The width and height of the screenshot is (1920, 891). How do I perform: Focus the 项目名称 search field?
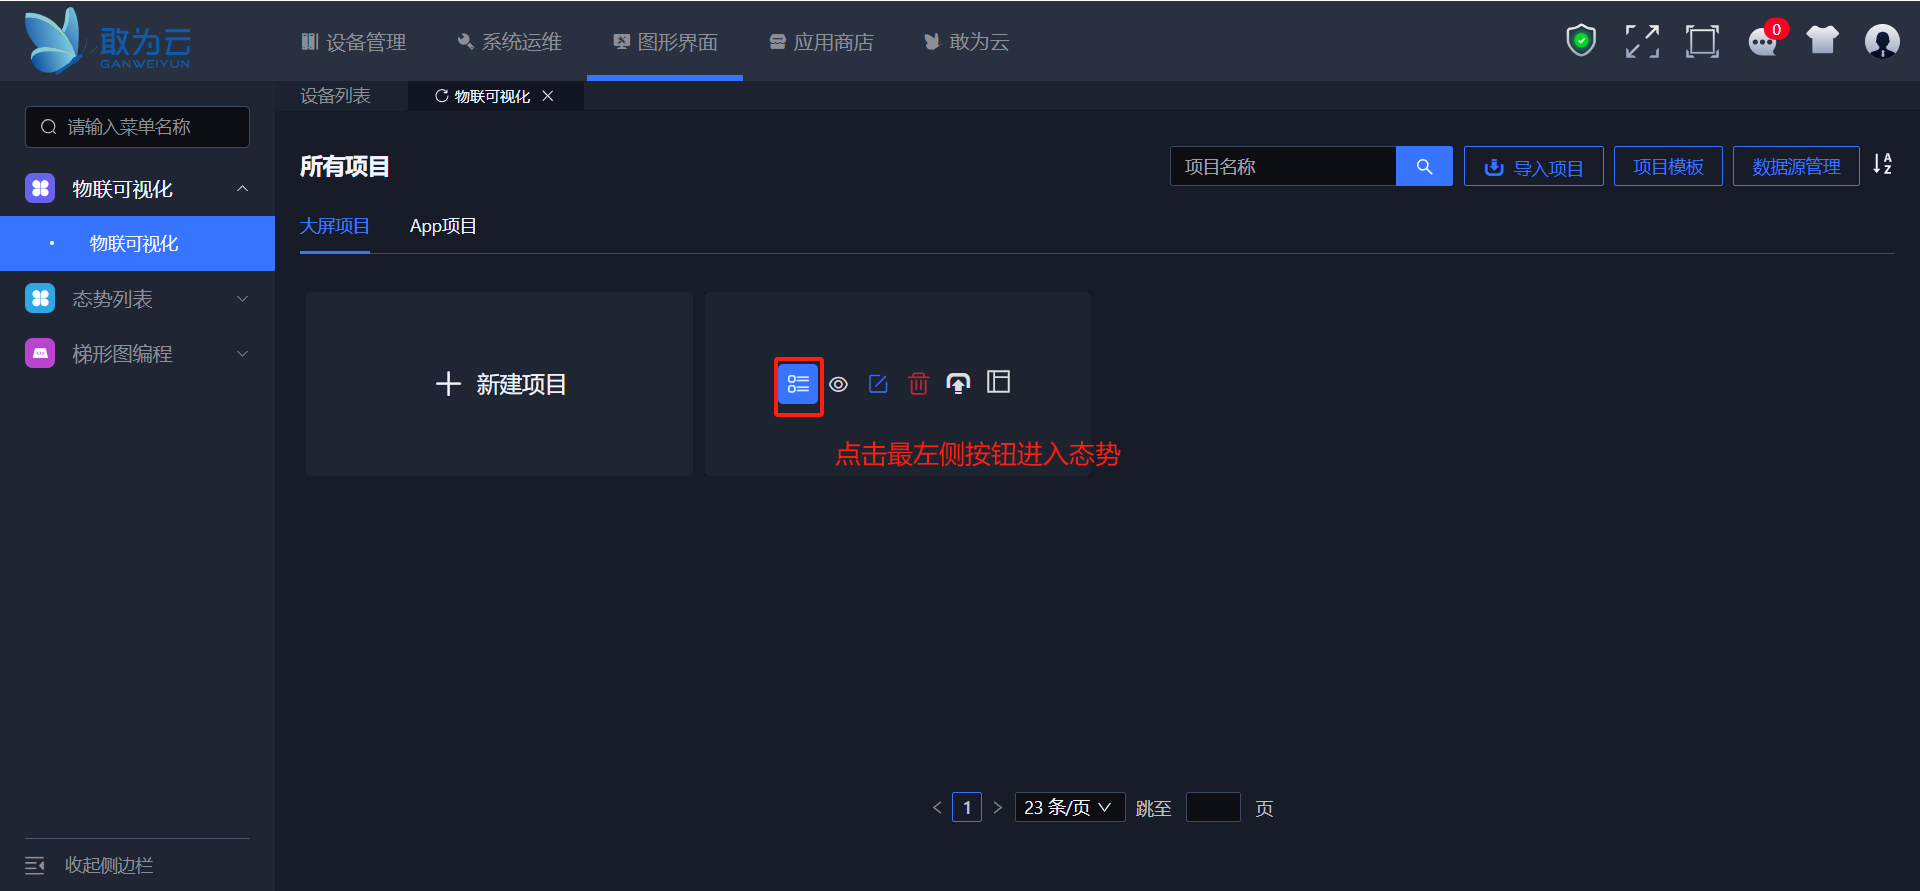[x=1283, y=166]
